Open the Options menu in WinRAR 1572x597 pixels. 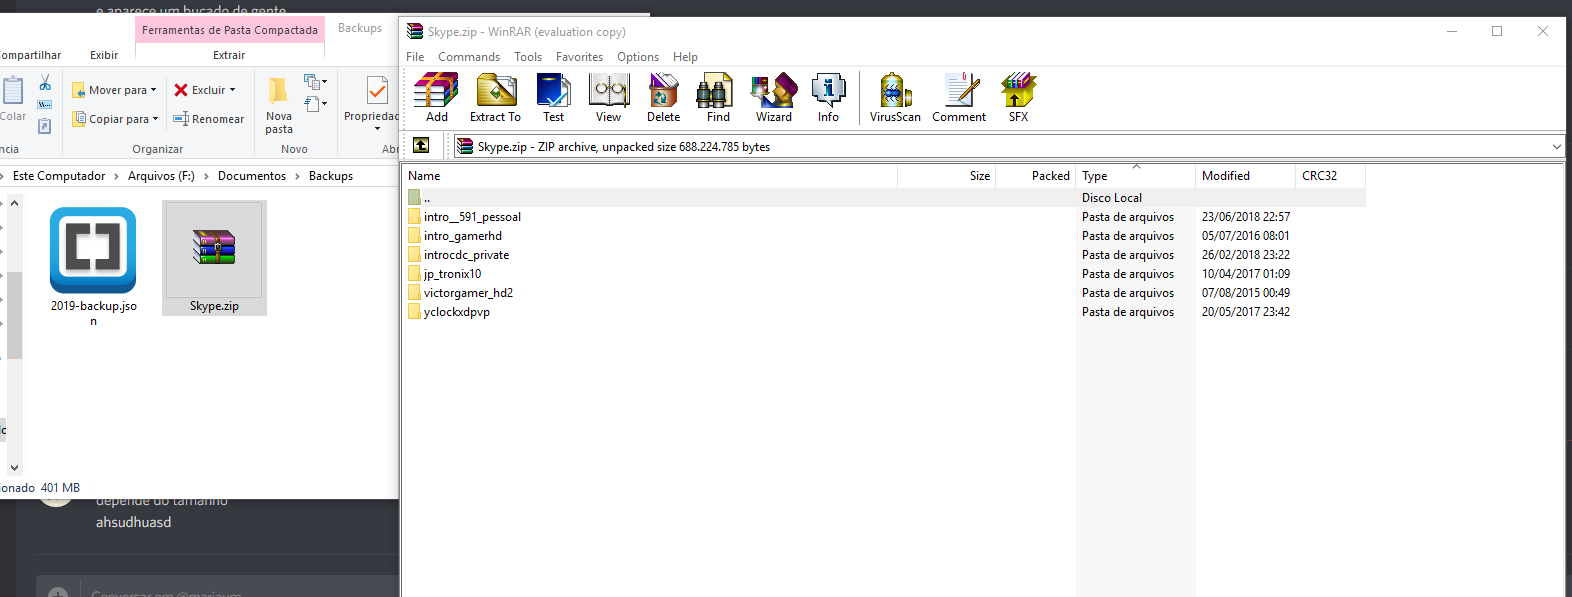coord(638,57)
